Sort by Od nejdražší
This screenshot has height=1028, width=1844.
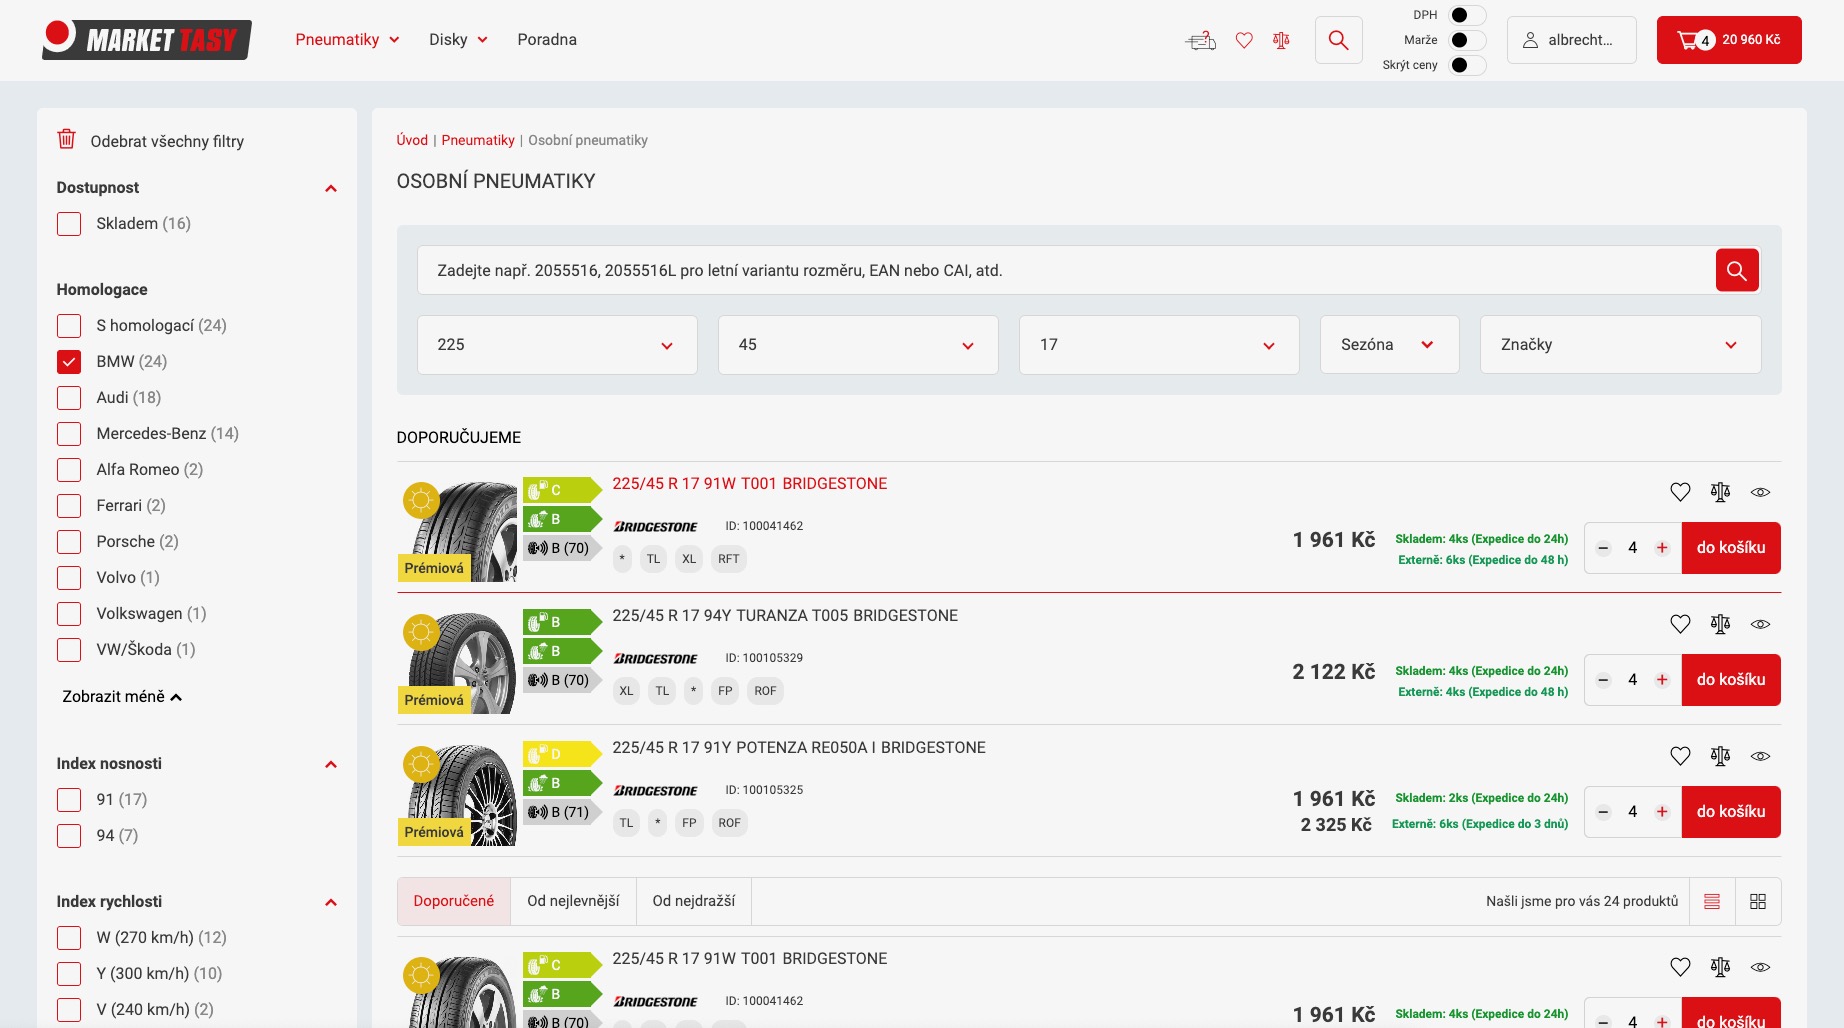tap(694, 901)
